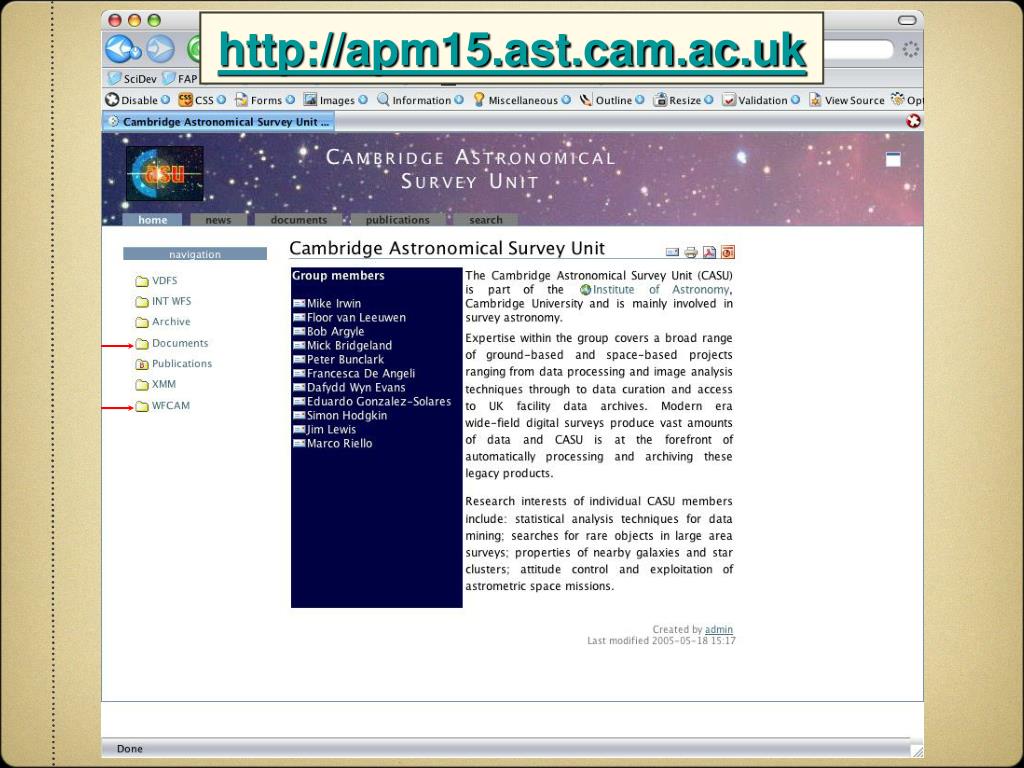The image size is (1024, 768).
Task: Click the mail icon beside Mike Irwin
Action: [299, 303]
